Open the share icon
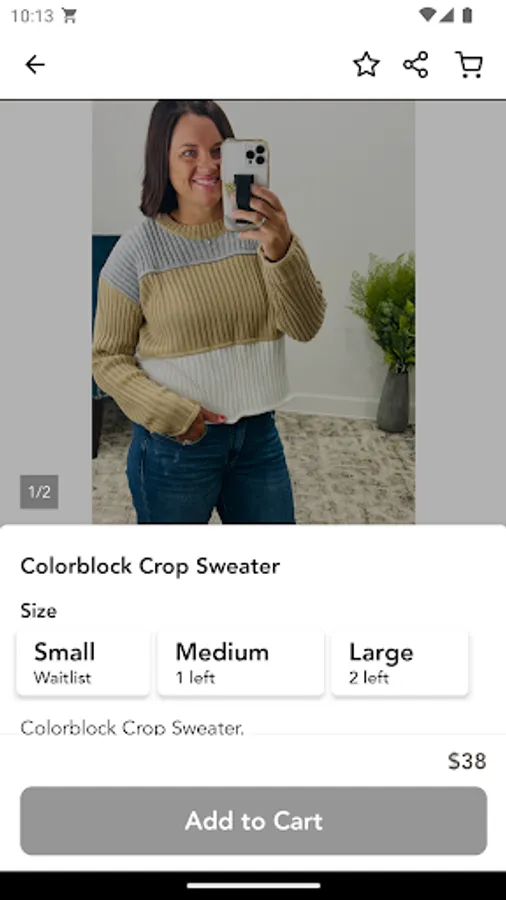The width and height of the screenshot is (506, 900). [x=416, y=64]
